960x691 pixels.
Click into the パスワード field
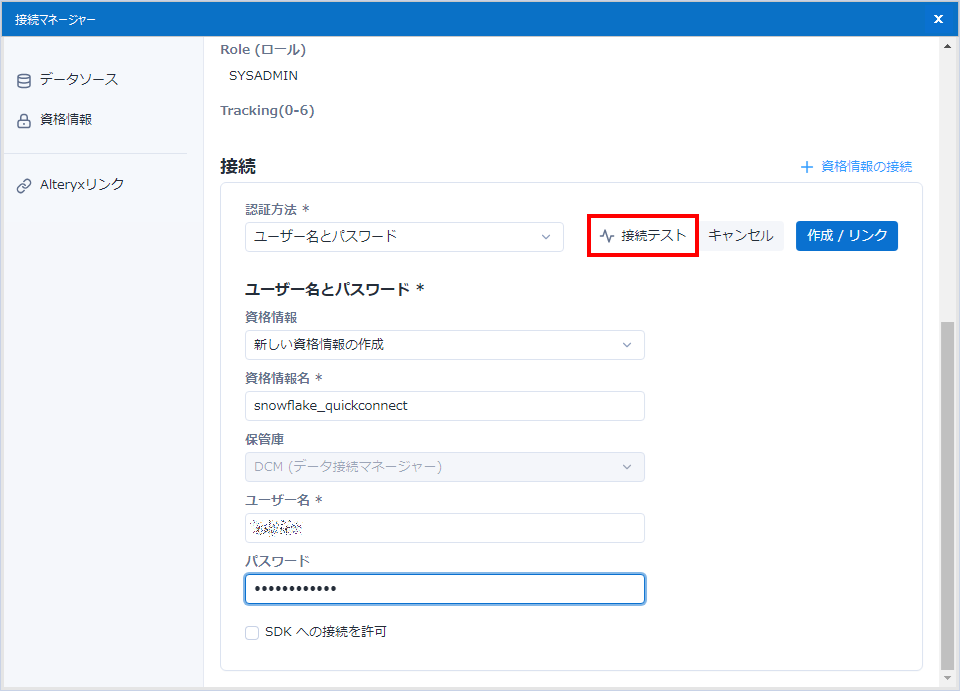click(444, 589)
